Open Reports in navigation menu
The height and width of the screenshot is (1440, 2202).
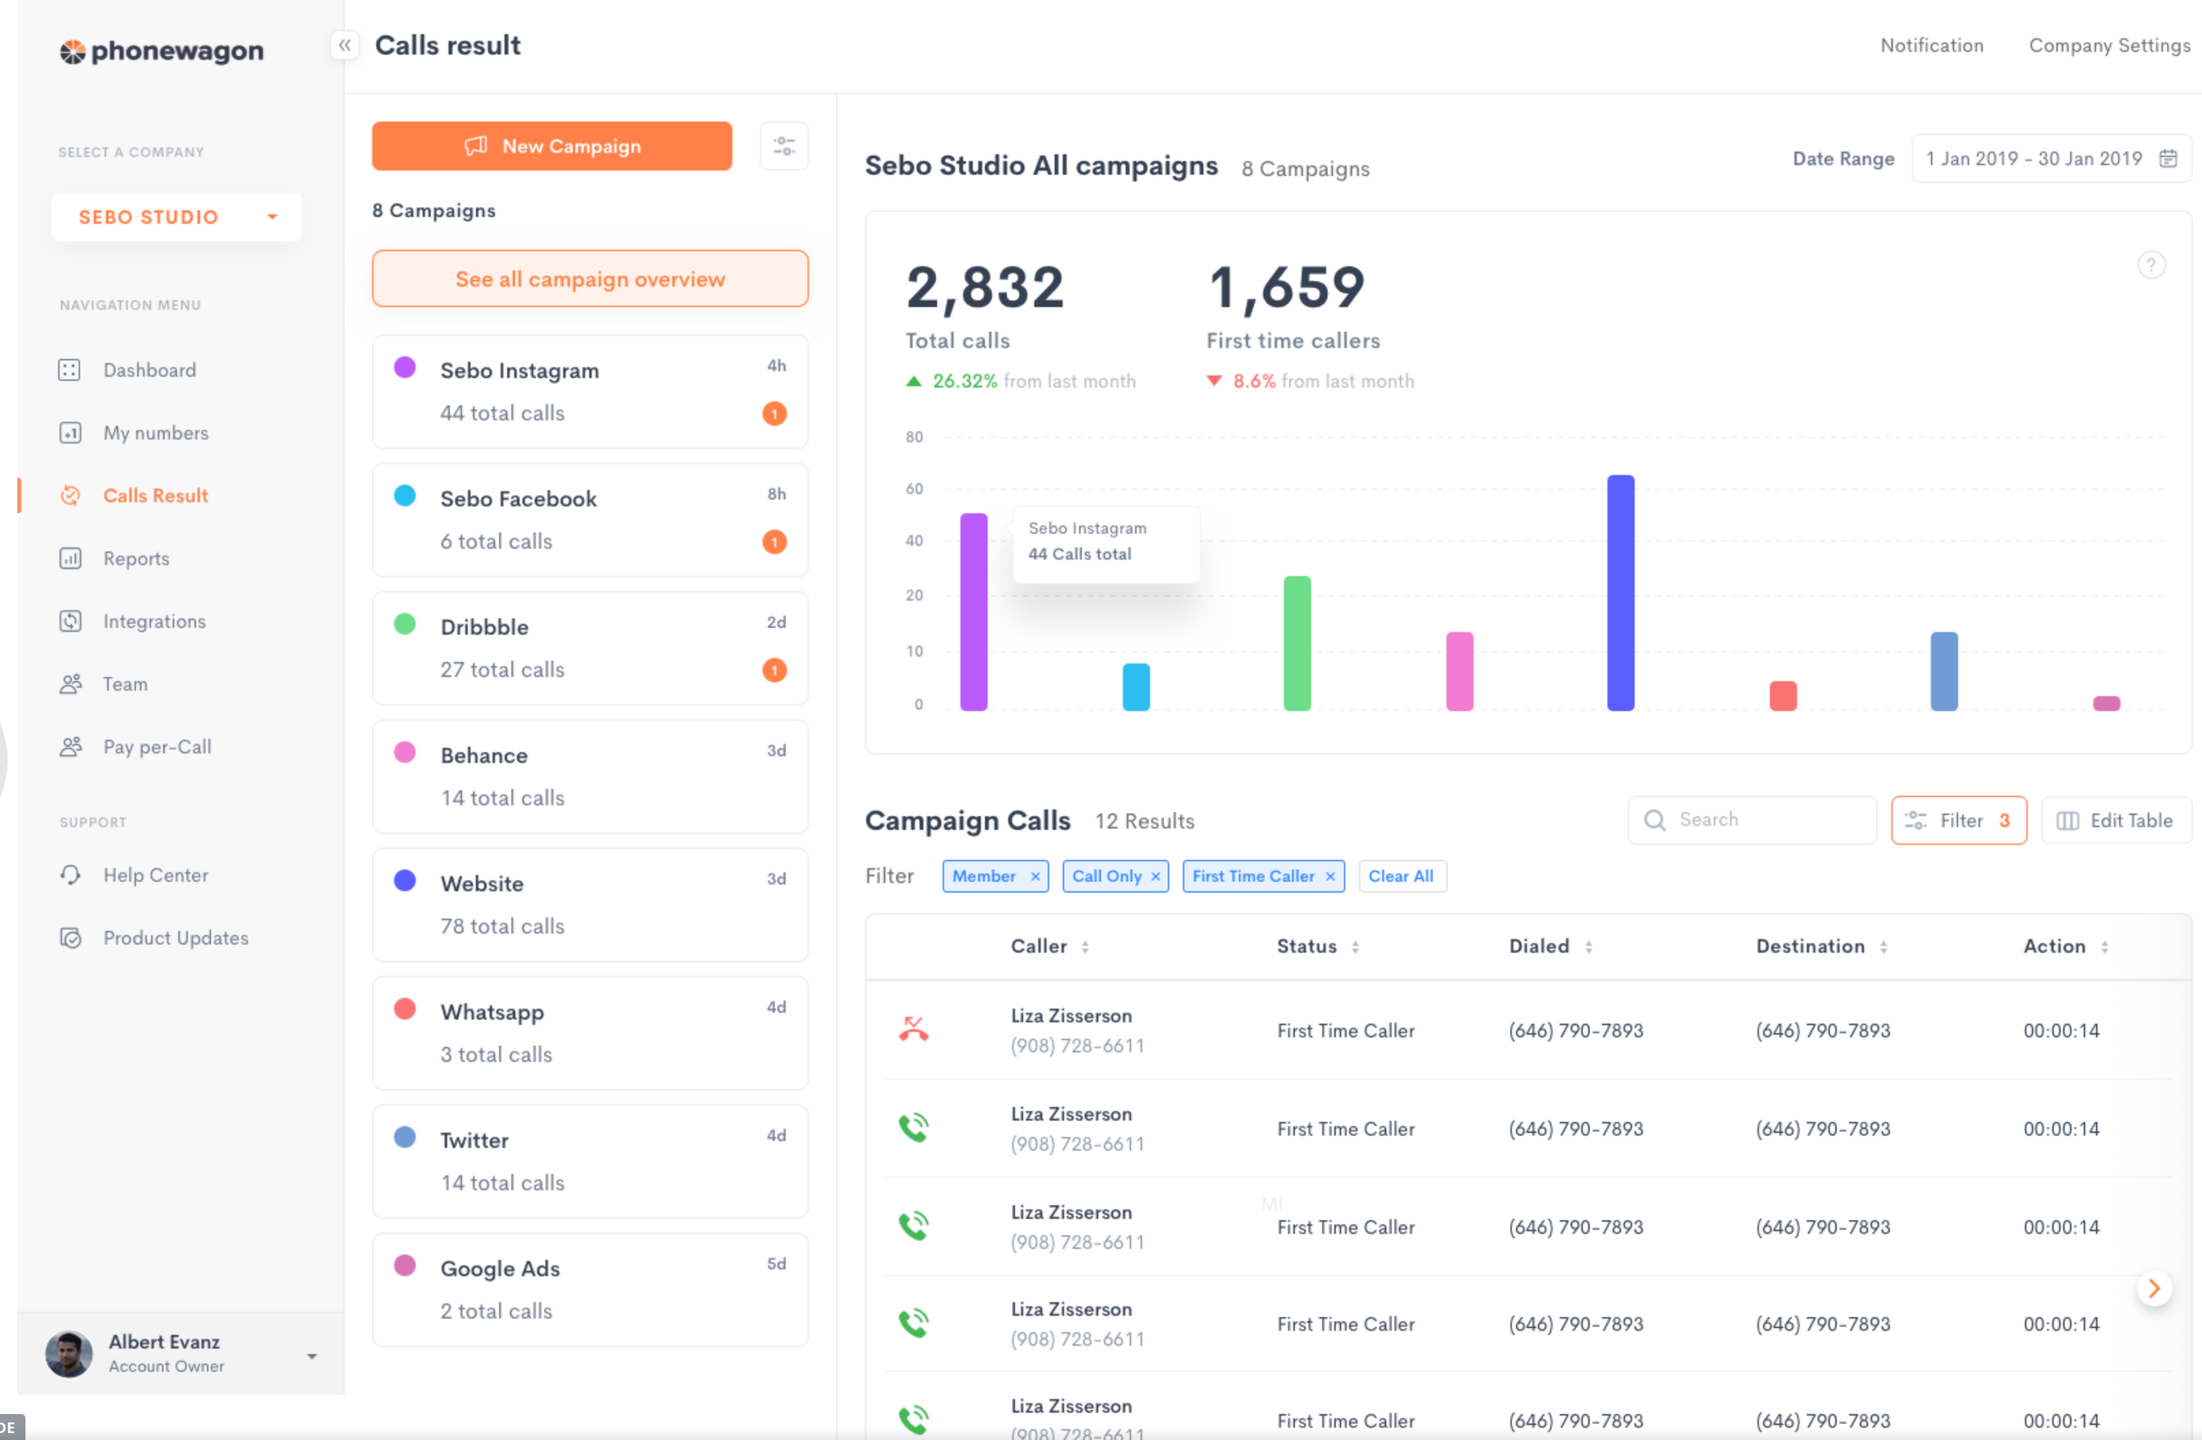(x=136, y=558)
